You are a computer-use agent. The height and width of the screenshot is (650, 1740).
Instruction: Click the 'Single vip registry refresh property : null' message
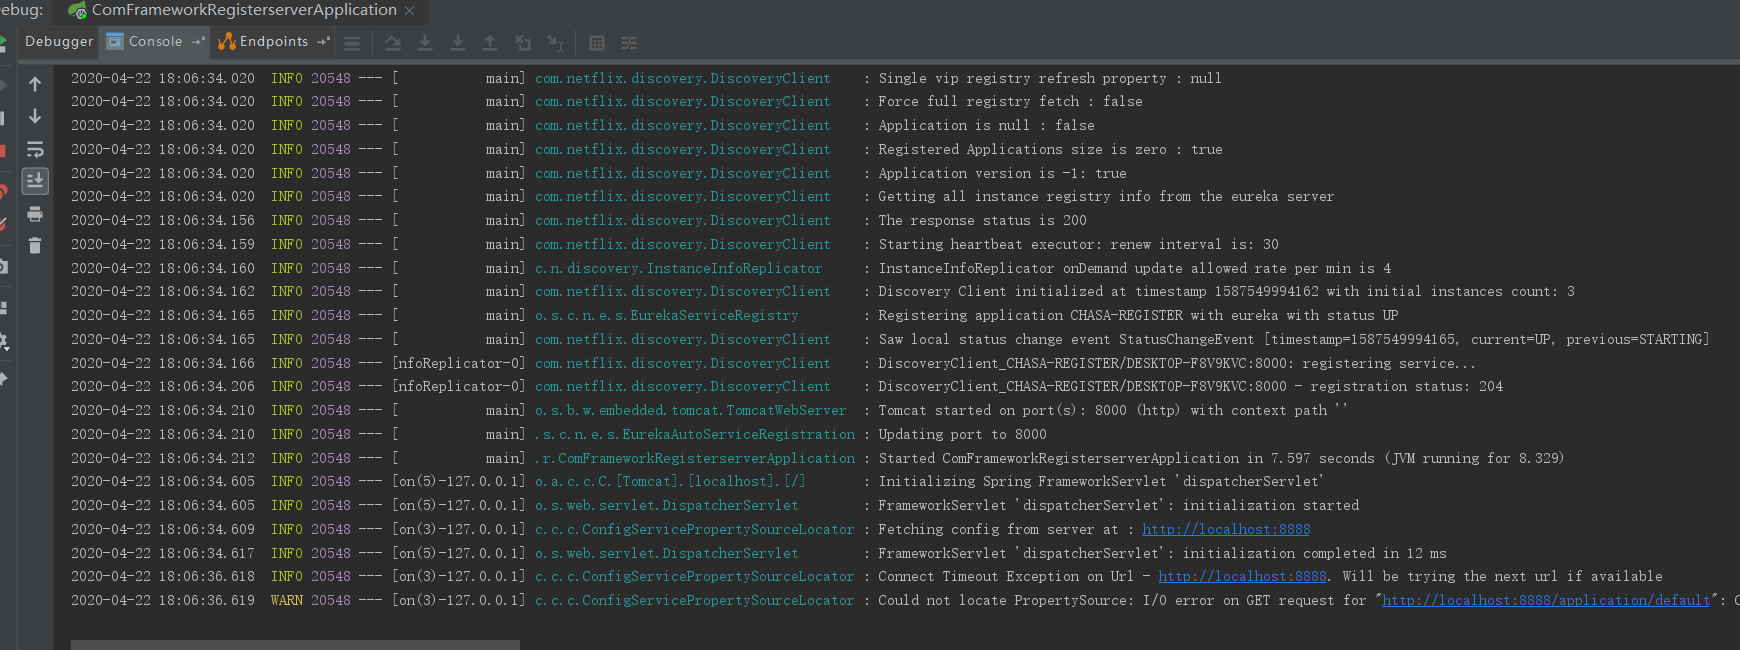[x=1050, y=78]
